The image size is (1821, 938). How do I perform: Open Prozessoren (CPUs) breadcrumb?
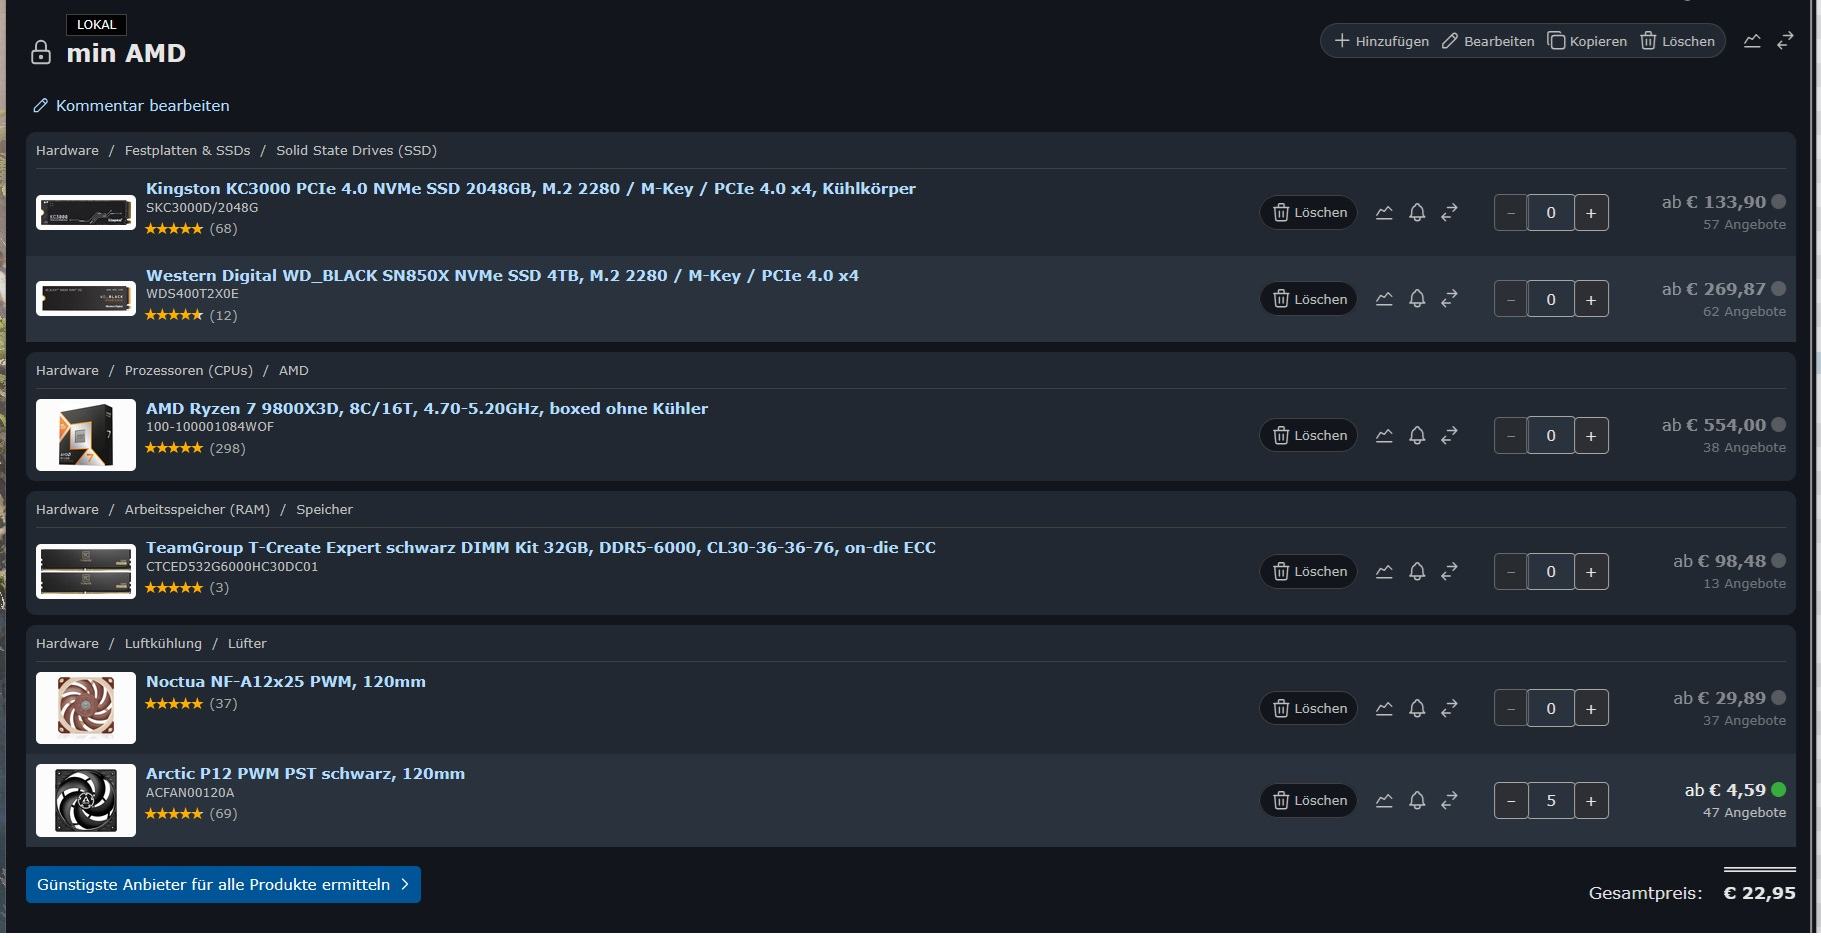(x=188, y=370)
